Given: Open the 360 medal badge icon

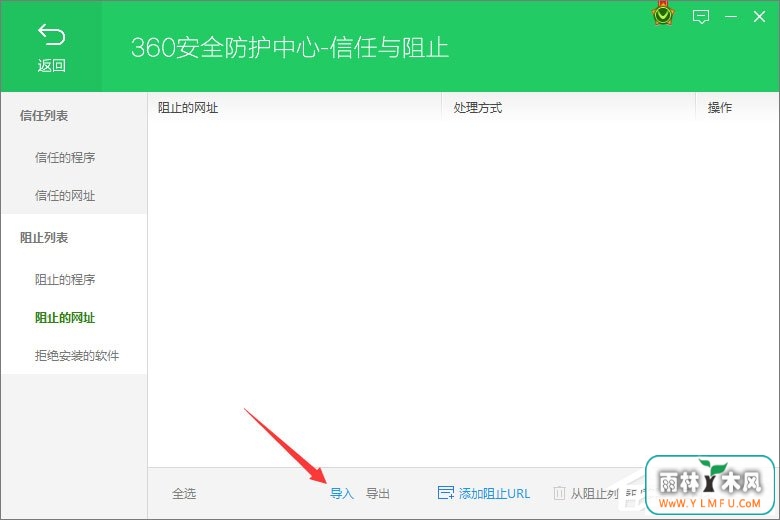Looking at the screenshot, I should 663,14.
